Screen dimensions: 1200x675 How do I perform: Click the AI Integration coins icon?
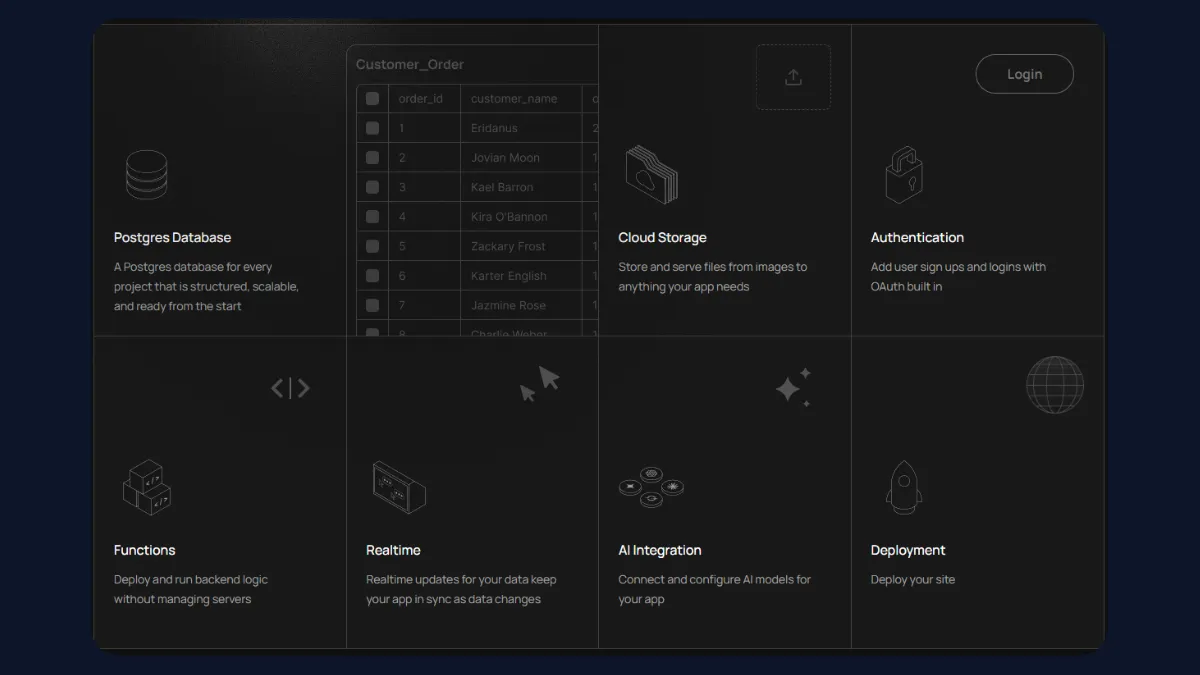[651, 487]
